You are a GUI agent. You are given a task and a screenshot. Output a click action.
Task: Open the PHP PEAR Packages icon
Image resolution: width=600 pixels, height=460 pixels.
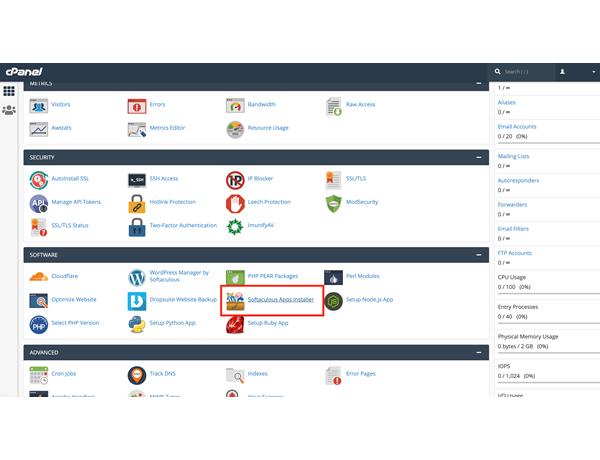pos(235,278)
